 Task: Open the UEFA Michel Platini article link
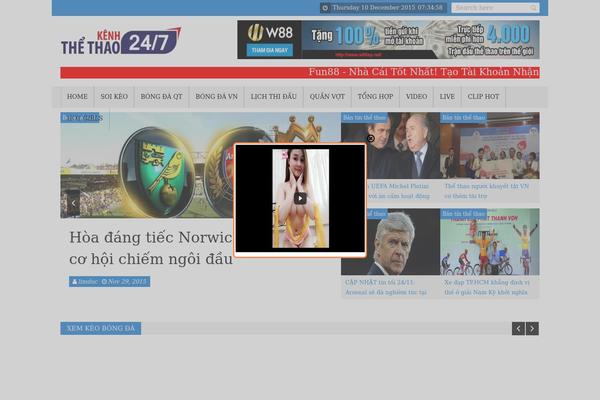pos(399,191)
